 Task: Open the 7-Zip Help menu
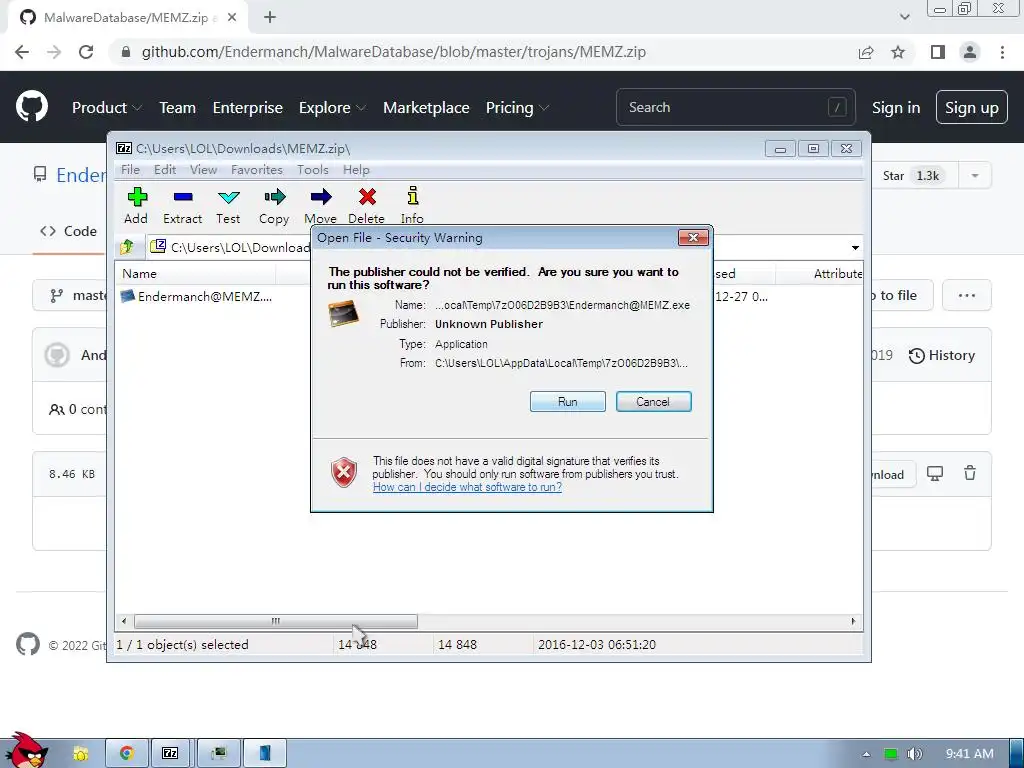point(356,170)
